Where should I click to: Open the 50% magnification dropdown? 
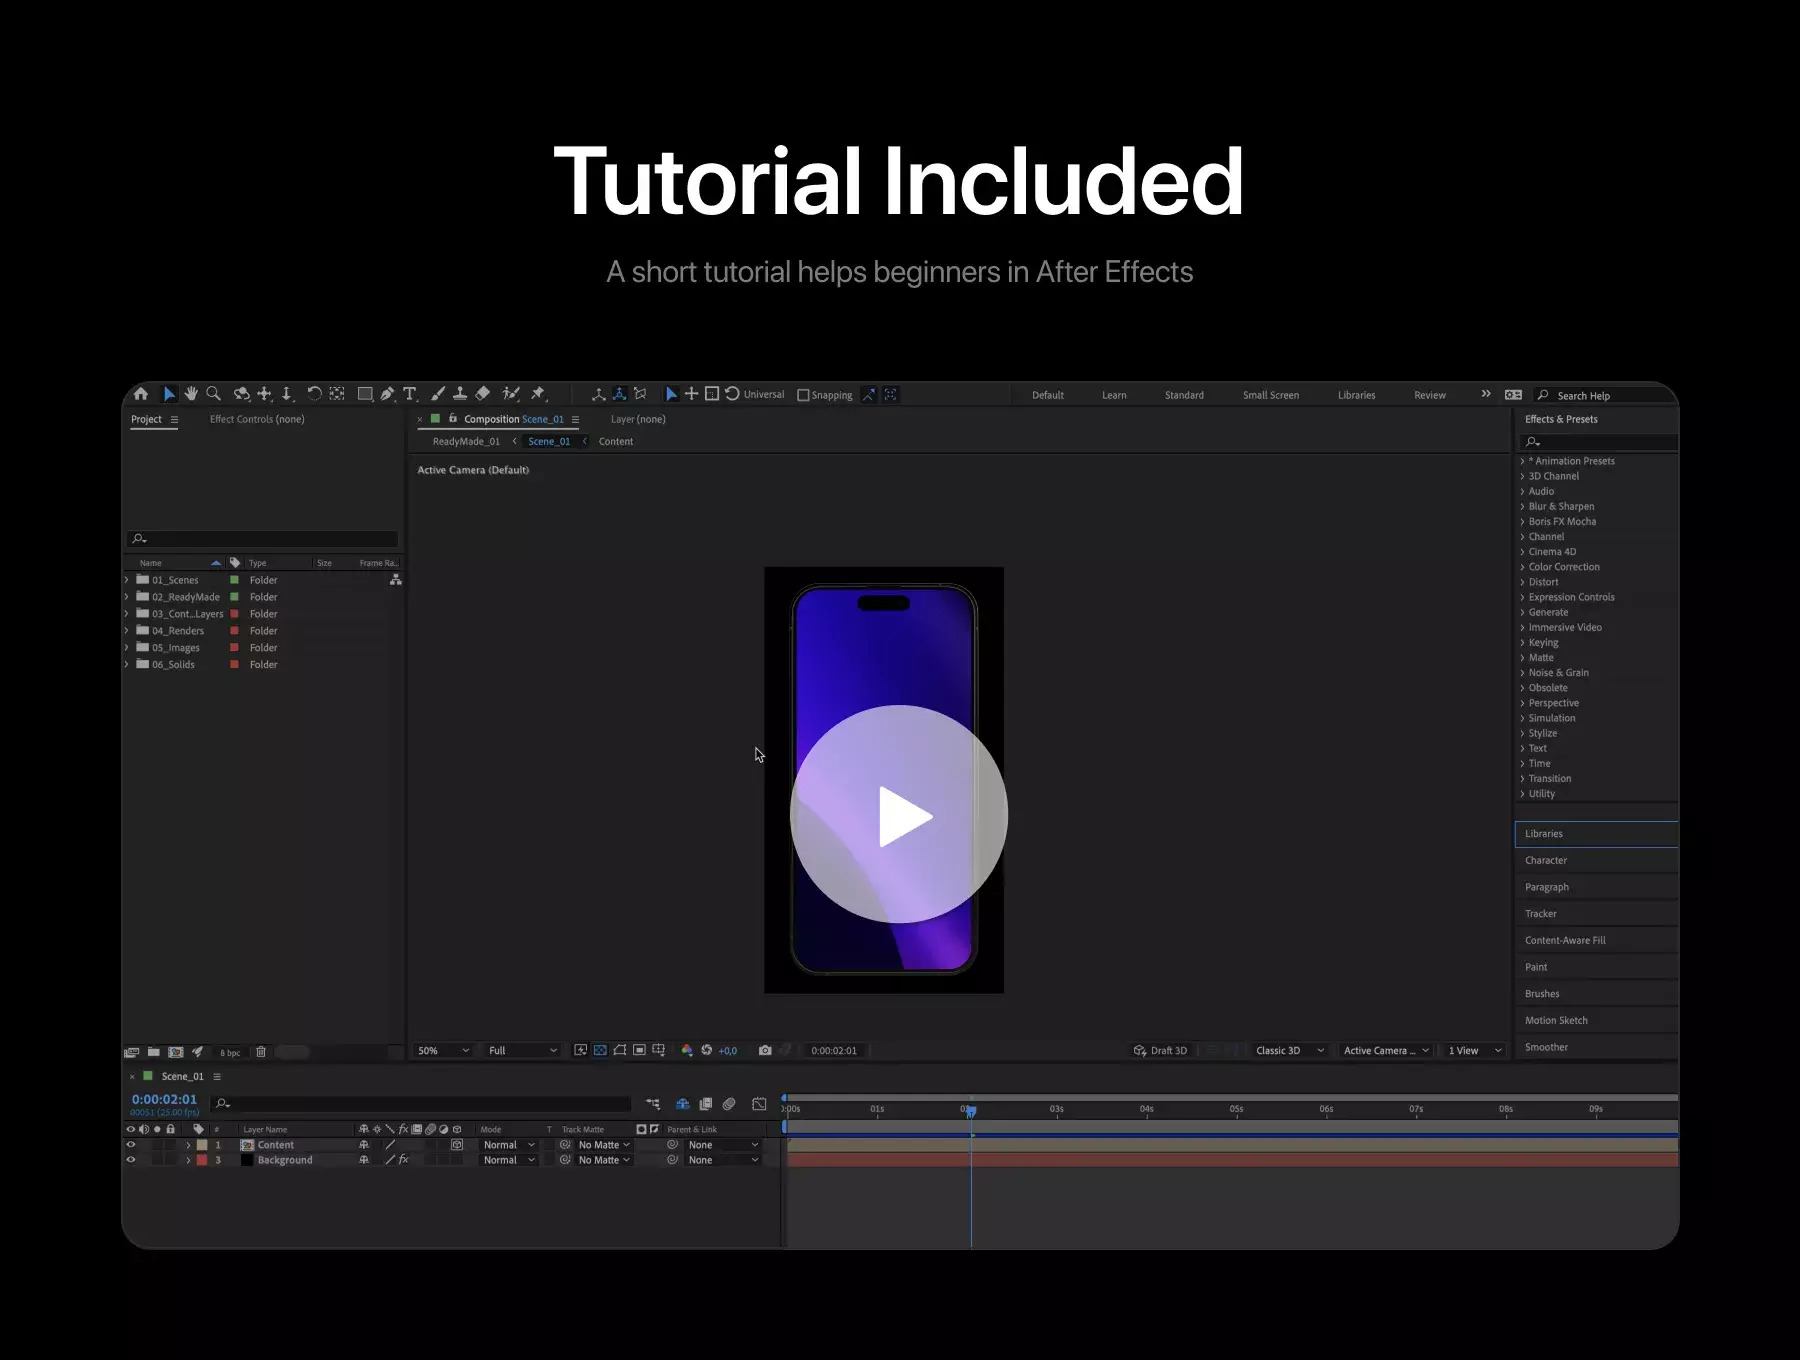[443, 1050]
